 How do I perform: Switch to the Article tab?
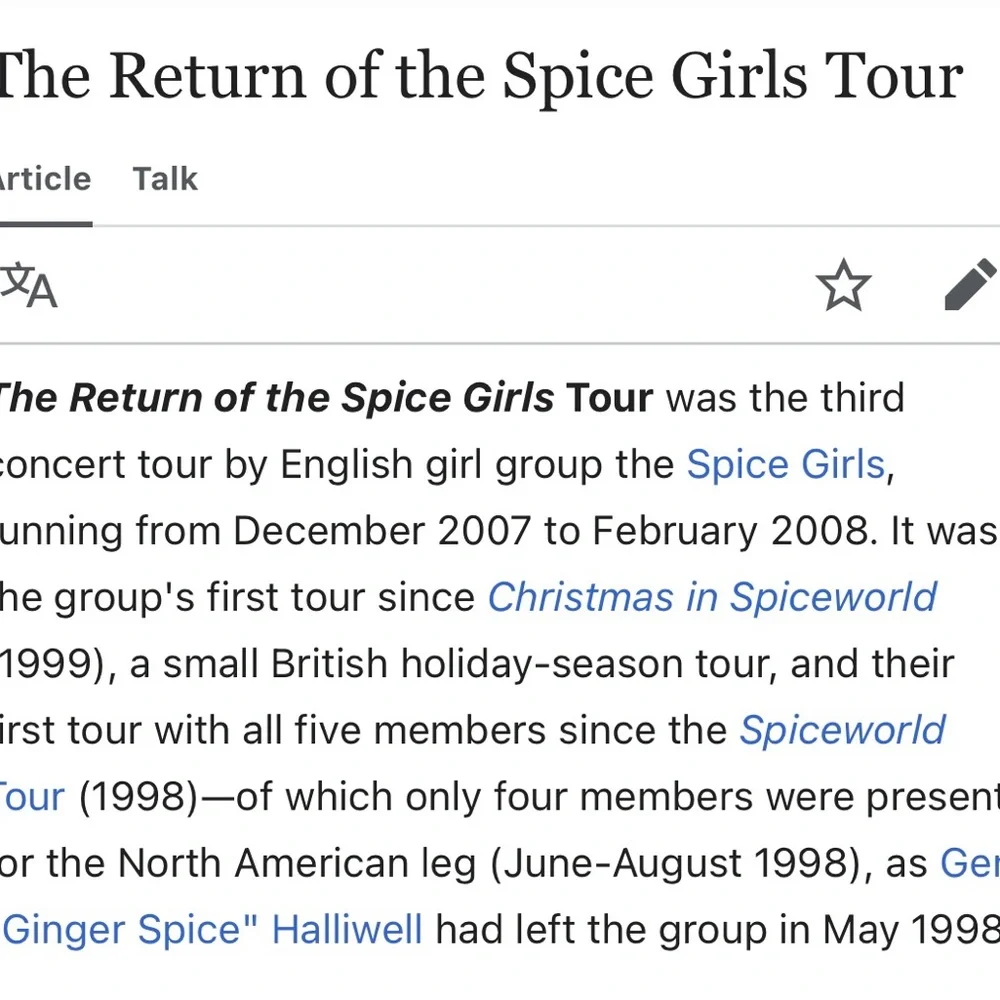(x=45, y=179)
